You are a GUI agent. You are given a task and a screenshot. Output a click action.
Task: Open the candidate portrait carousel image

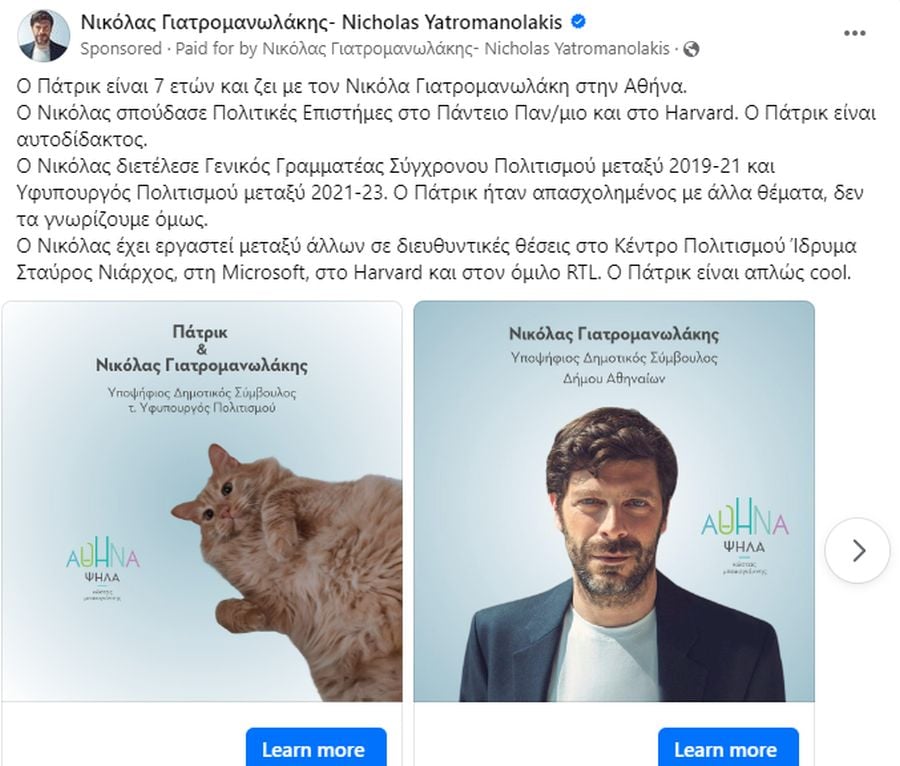point(614,501)
